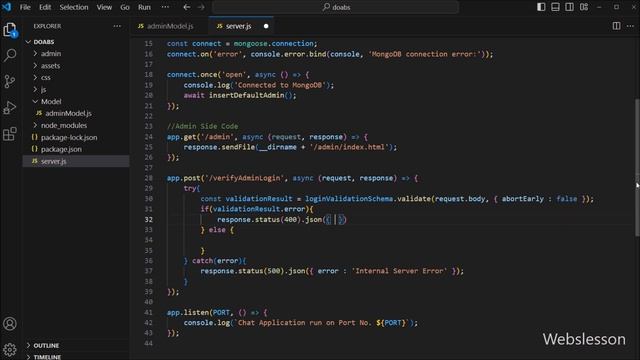This screenshot has width=640, height=360.
Task: Open the Run and Debug view
Action: [10, 108]
